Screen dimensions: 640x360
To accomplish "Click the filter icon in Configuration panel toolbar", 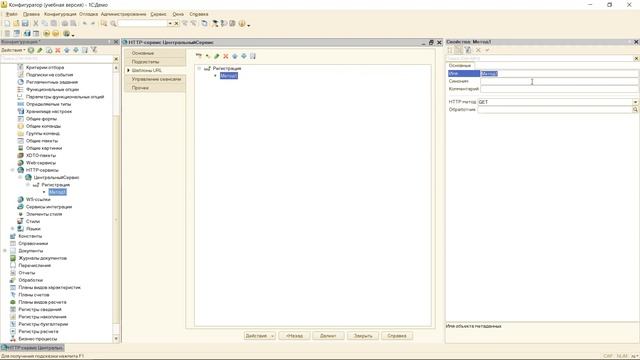I will click(x=94, y=50).
